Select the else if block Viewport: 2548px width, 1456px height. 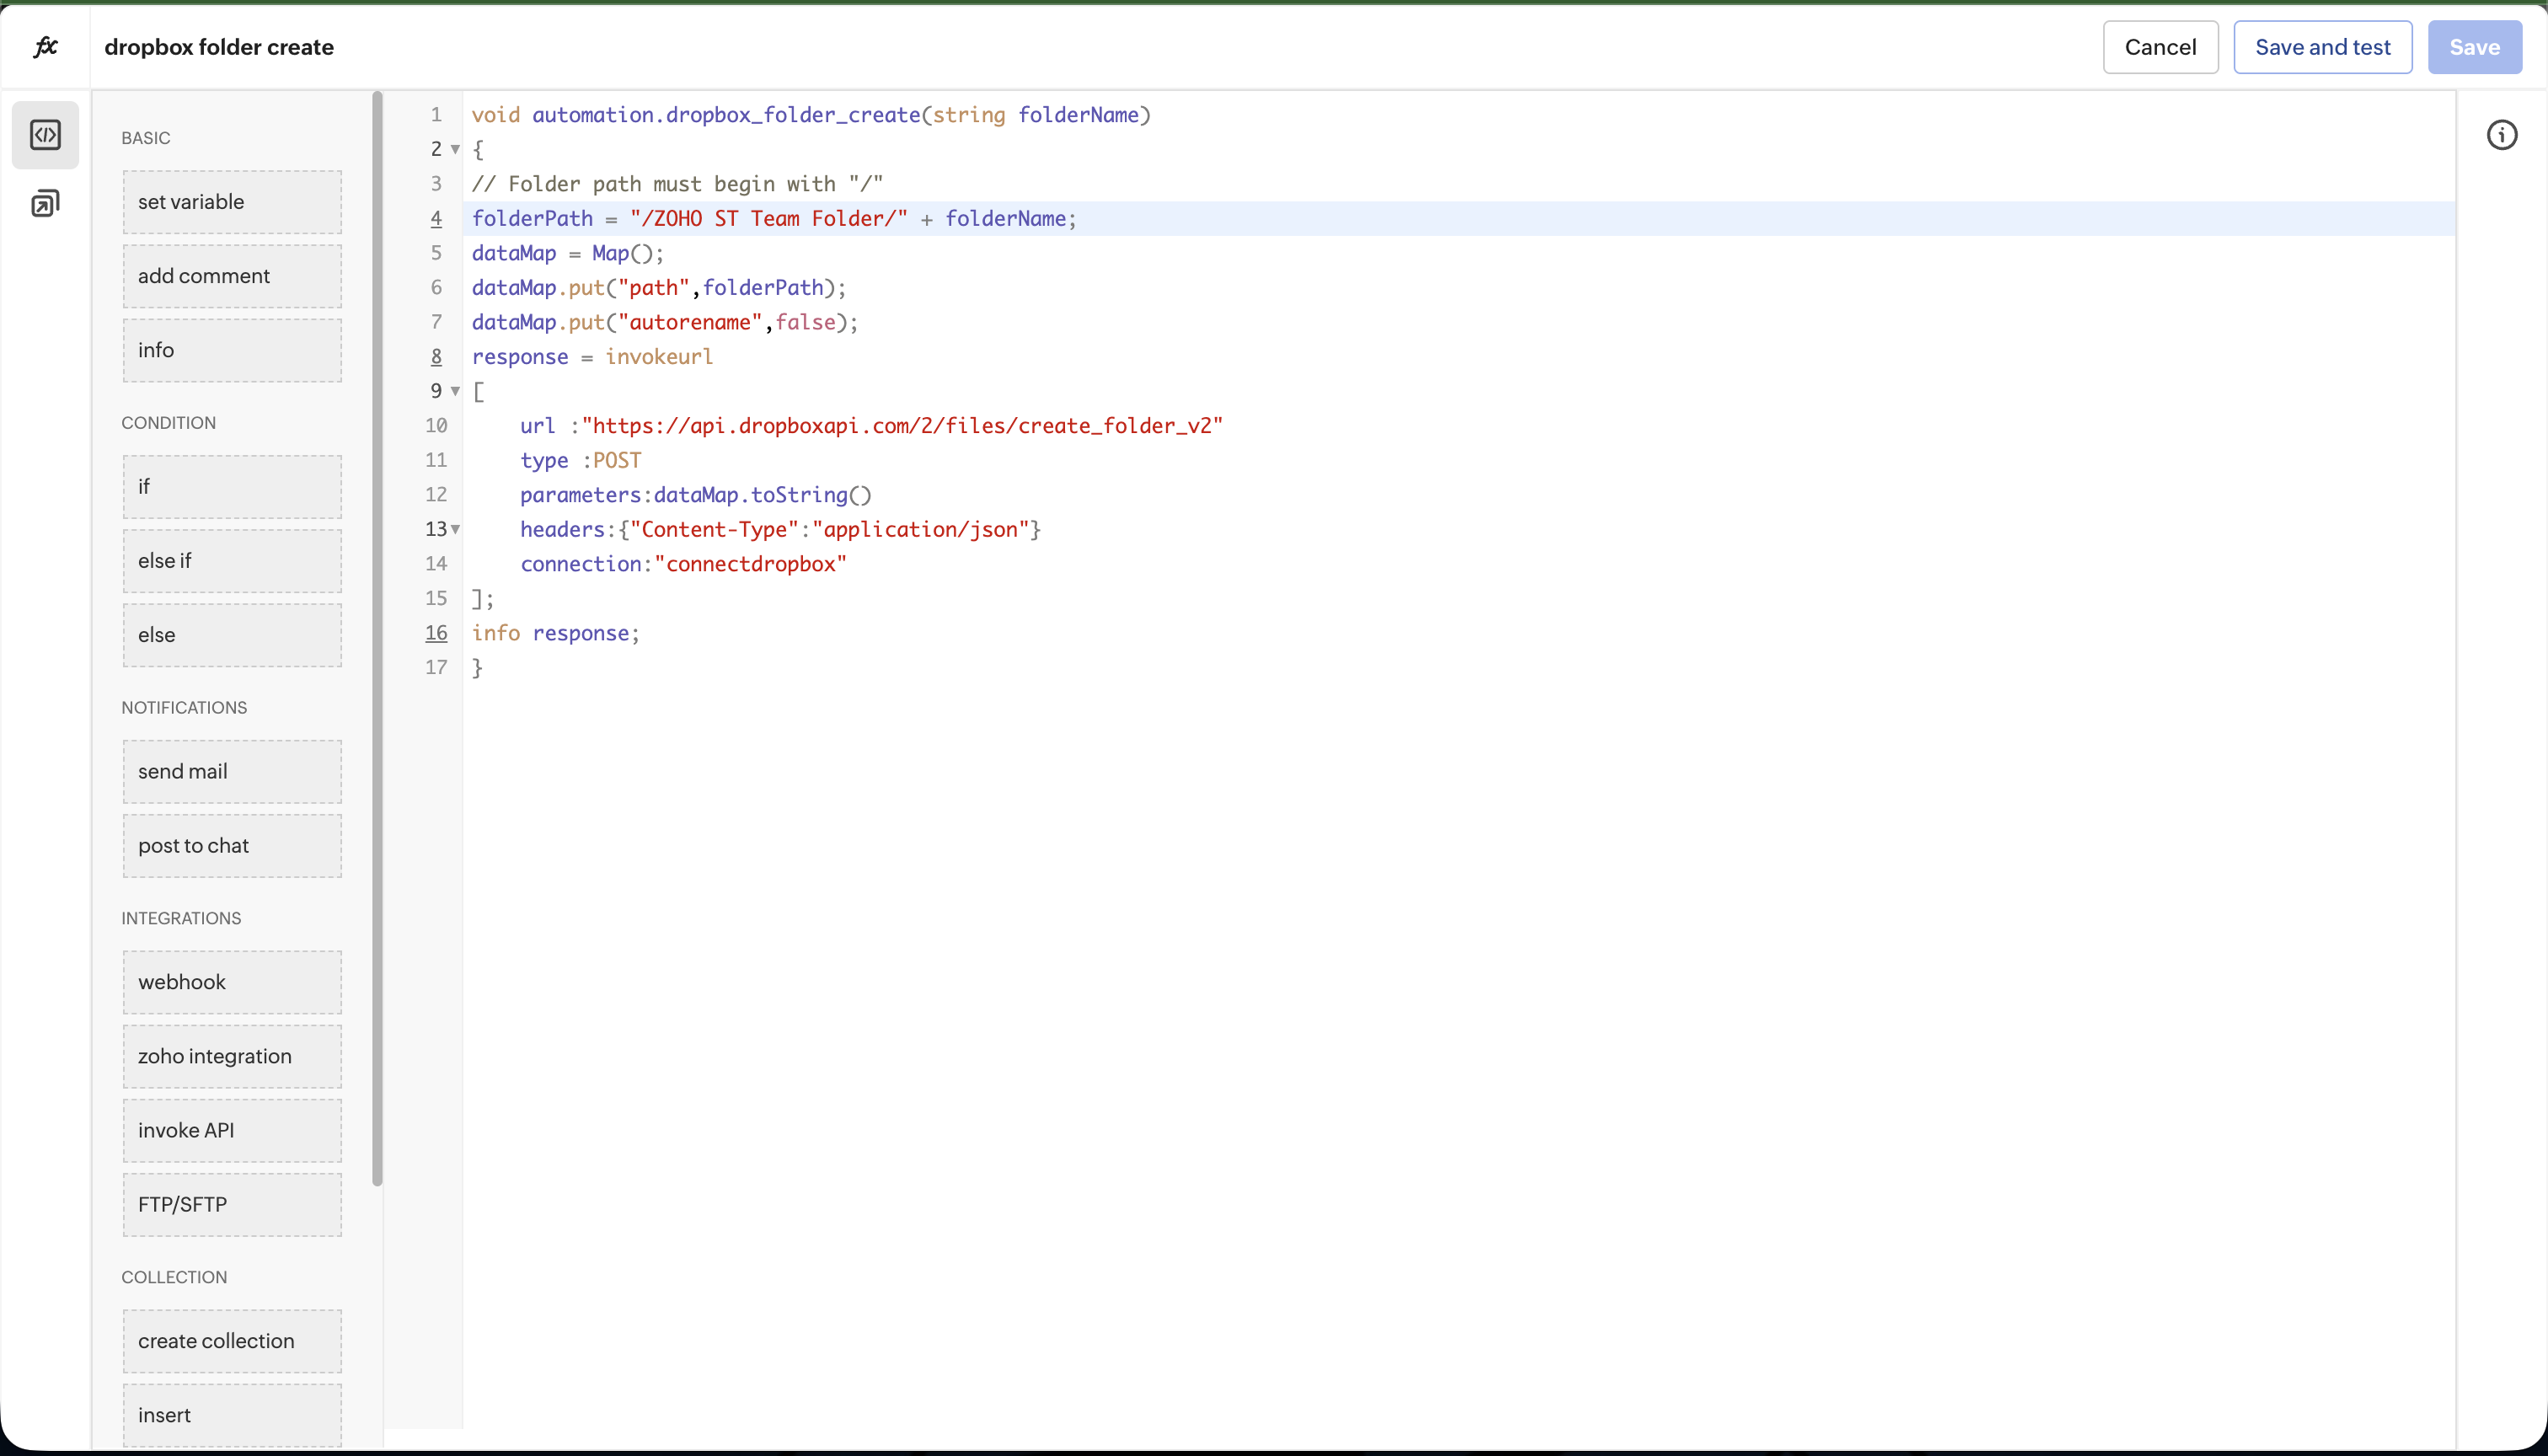click(x=232, y=561)
